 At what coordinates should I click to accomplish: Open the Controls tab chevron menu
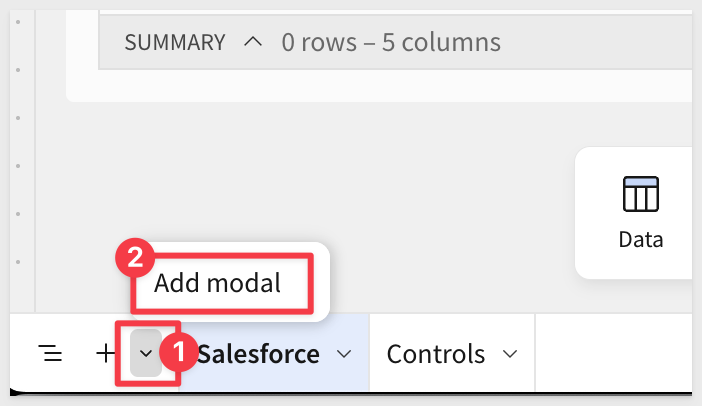coord(510,354)
